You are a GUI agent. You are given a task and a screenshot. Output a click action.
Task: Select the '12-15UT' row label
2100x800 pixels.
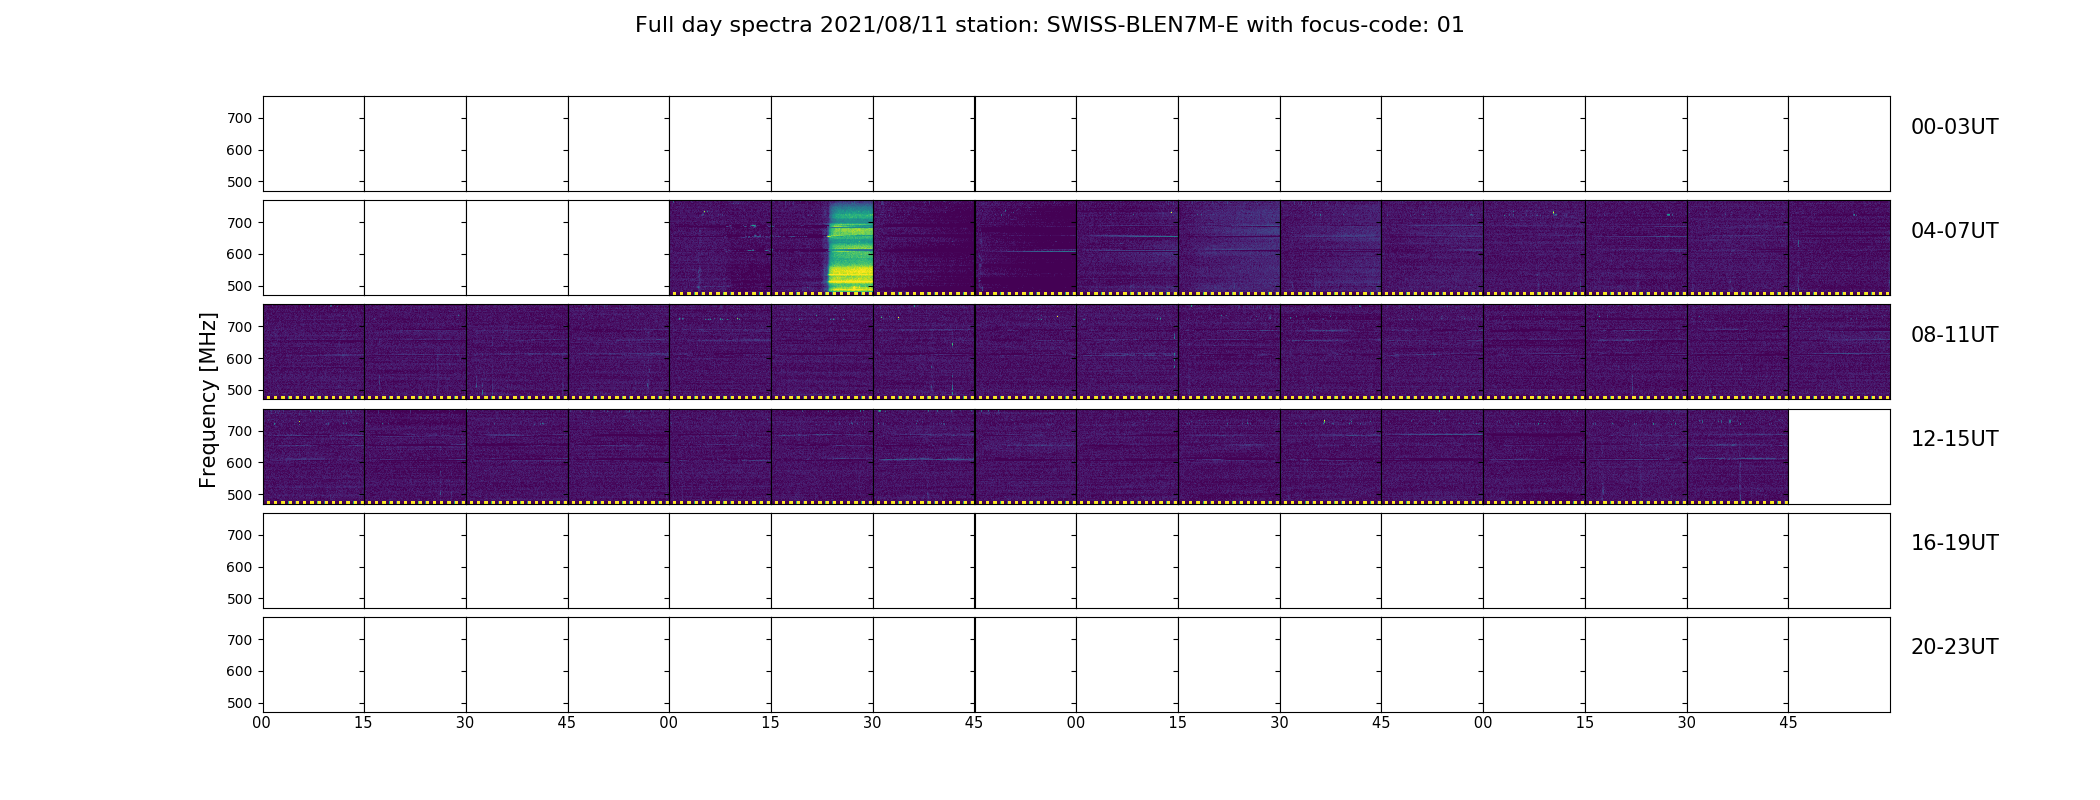pos(1954,439)
